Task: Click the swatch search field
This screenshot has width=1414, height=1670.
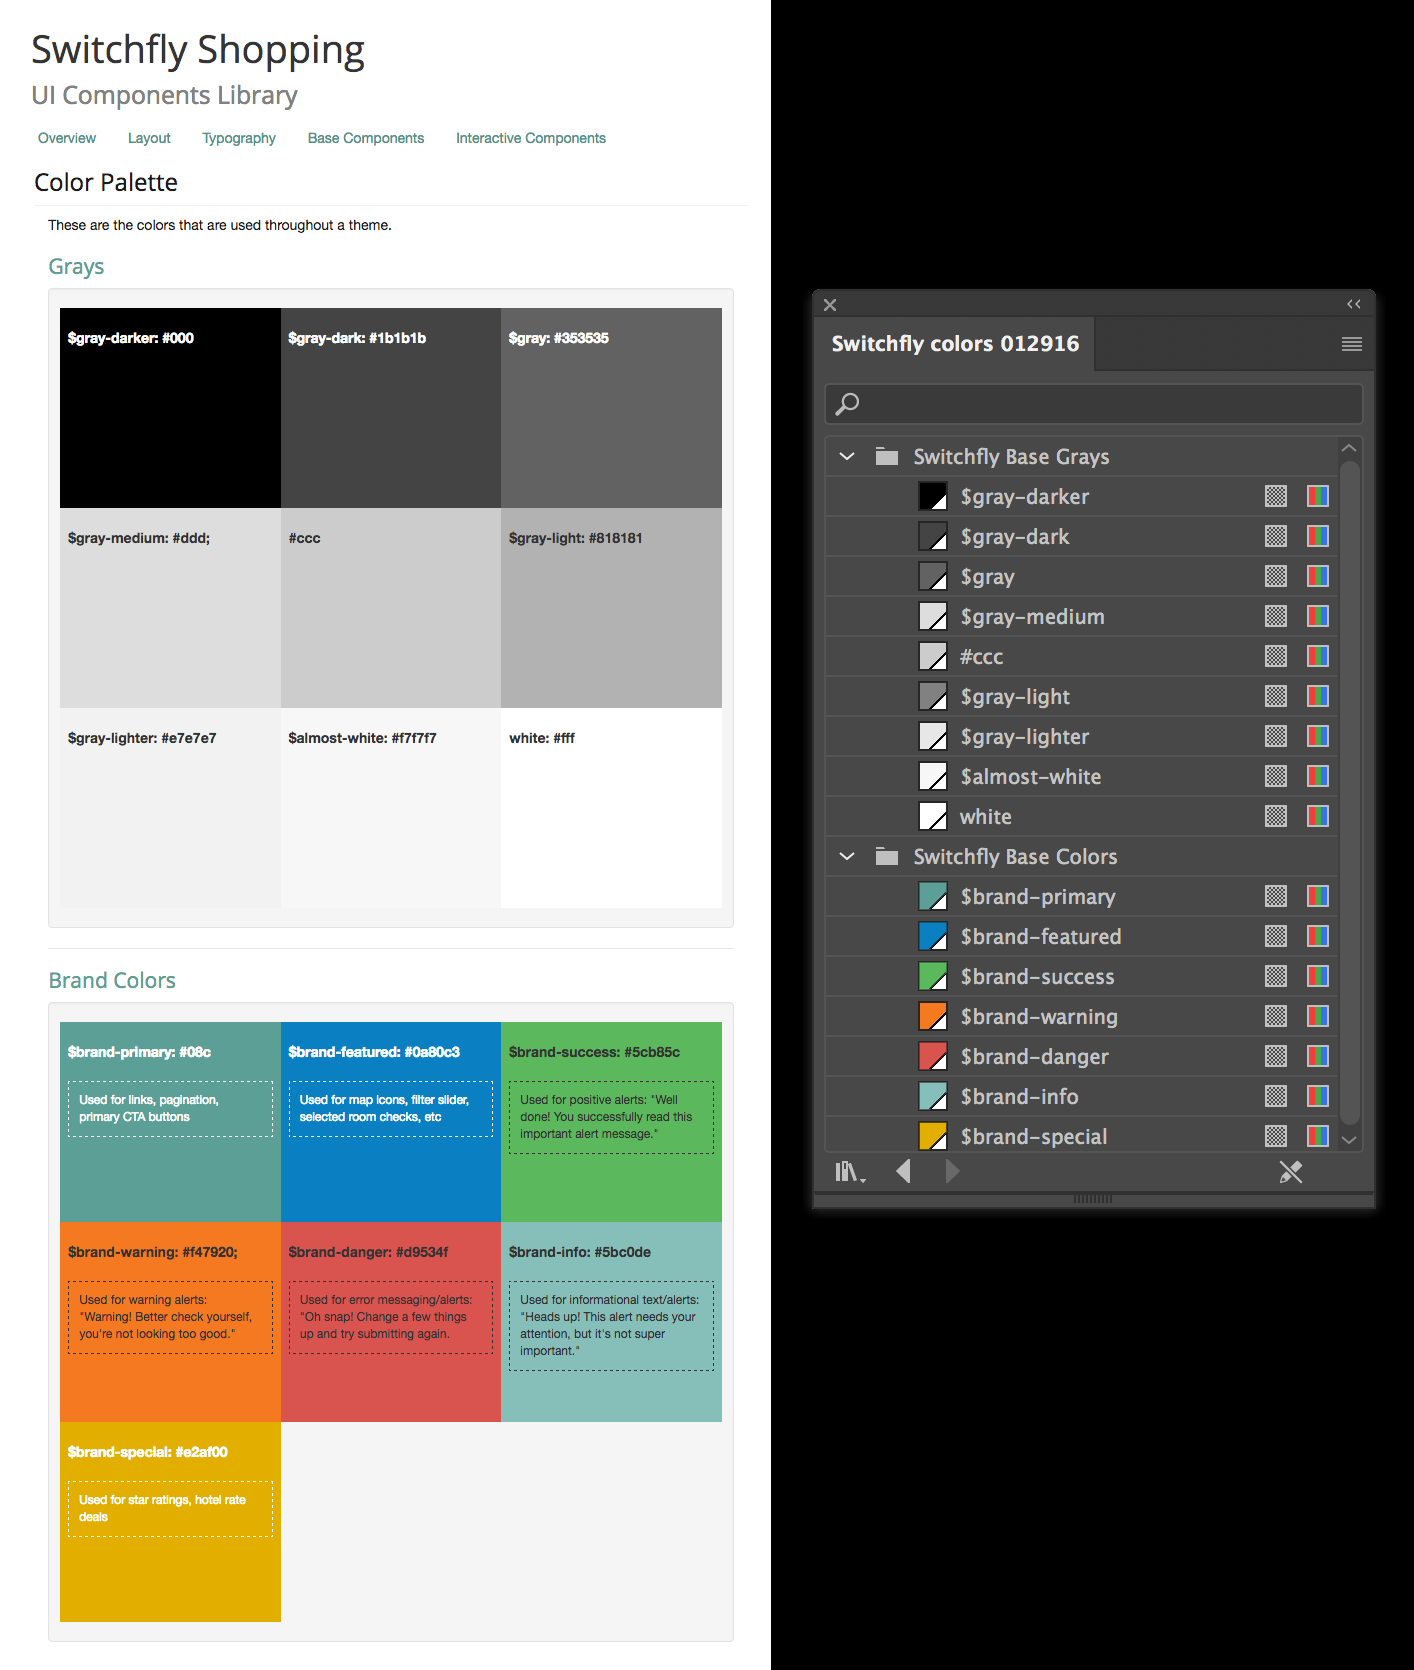Action: tap(1094, 404)
